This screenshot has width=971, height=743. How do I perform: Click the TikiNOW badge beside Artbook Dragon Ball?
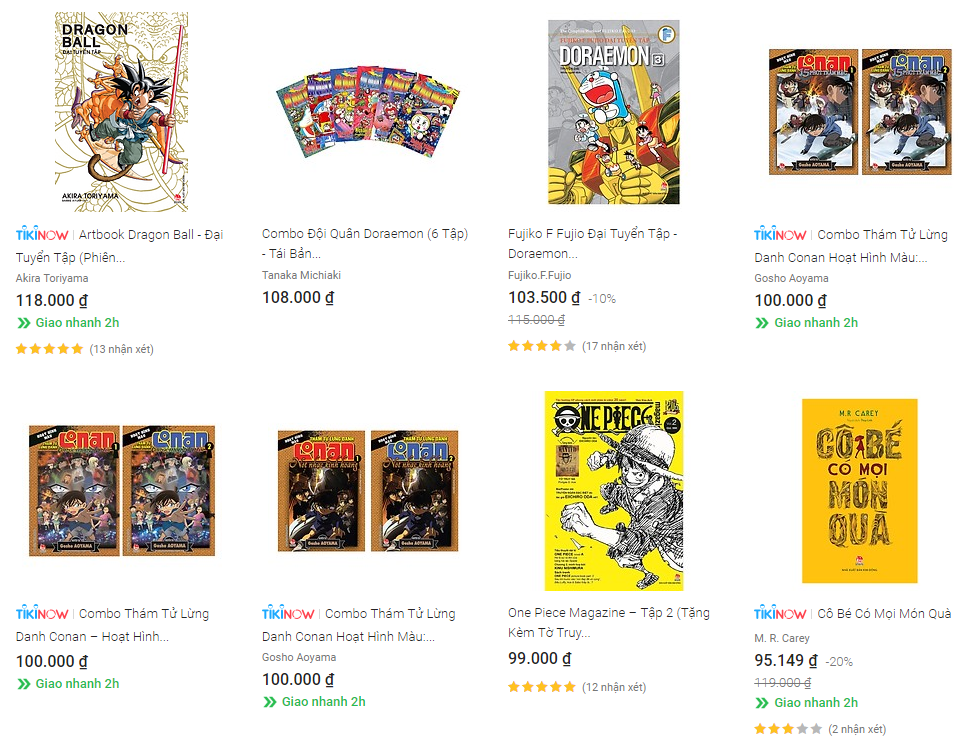pos(42,235)
